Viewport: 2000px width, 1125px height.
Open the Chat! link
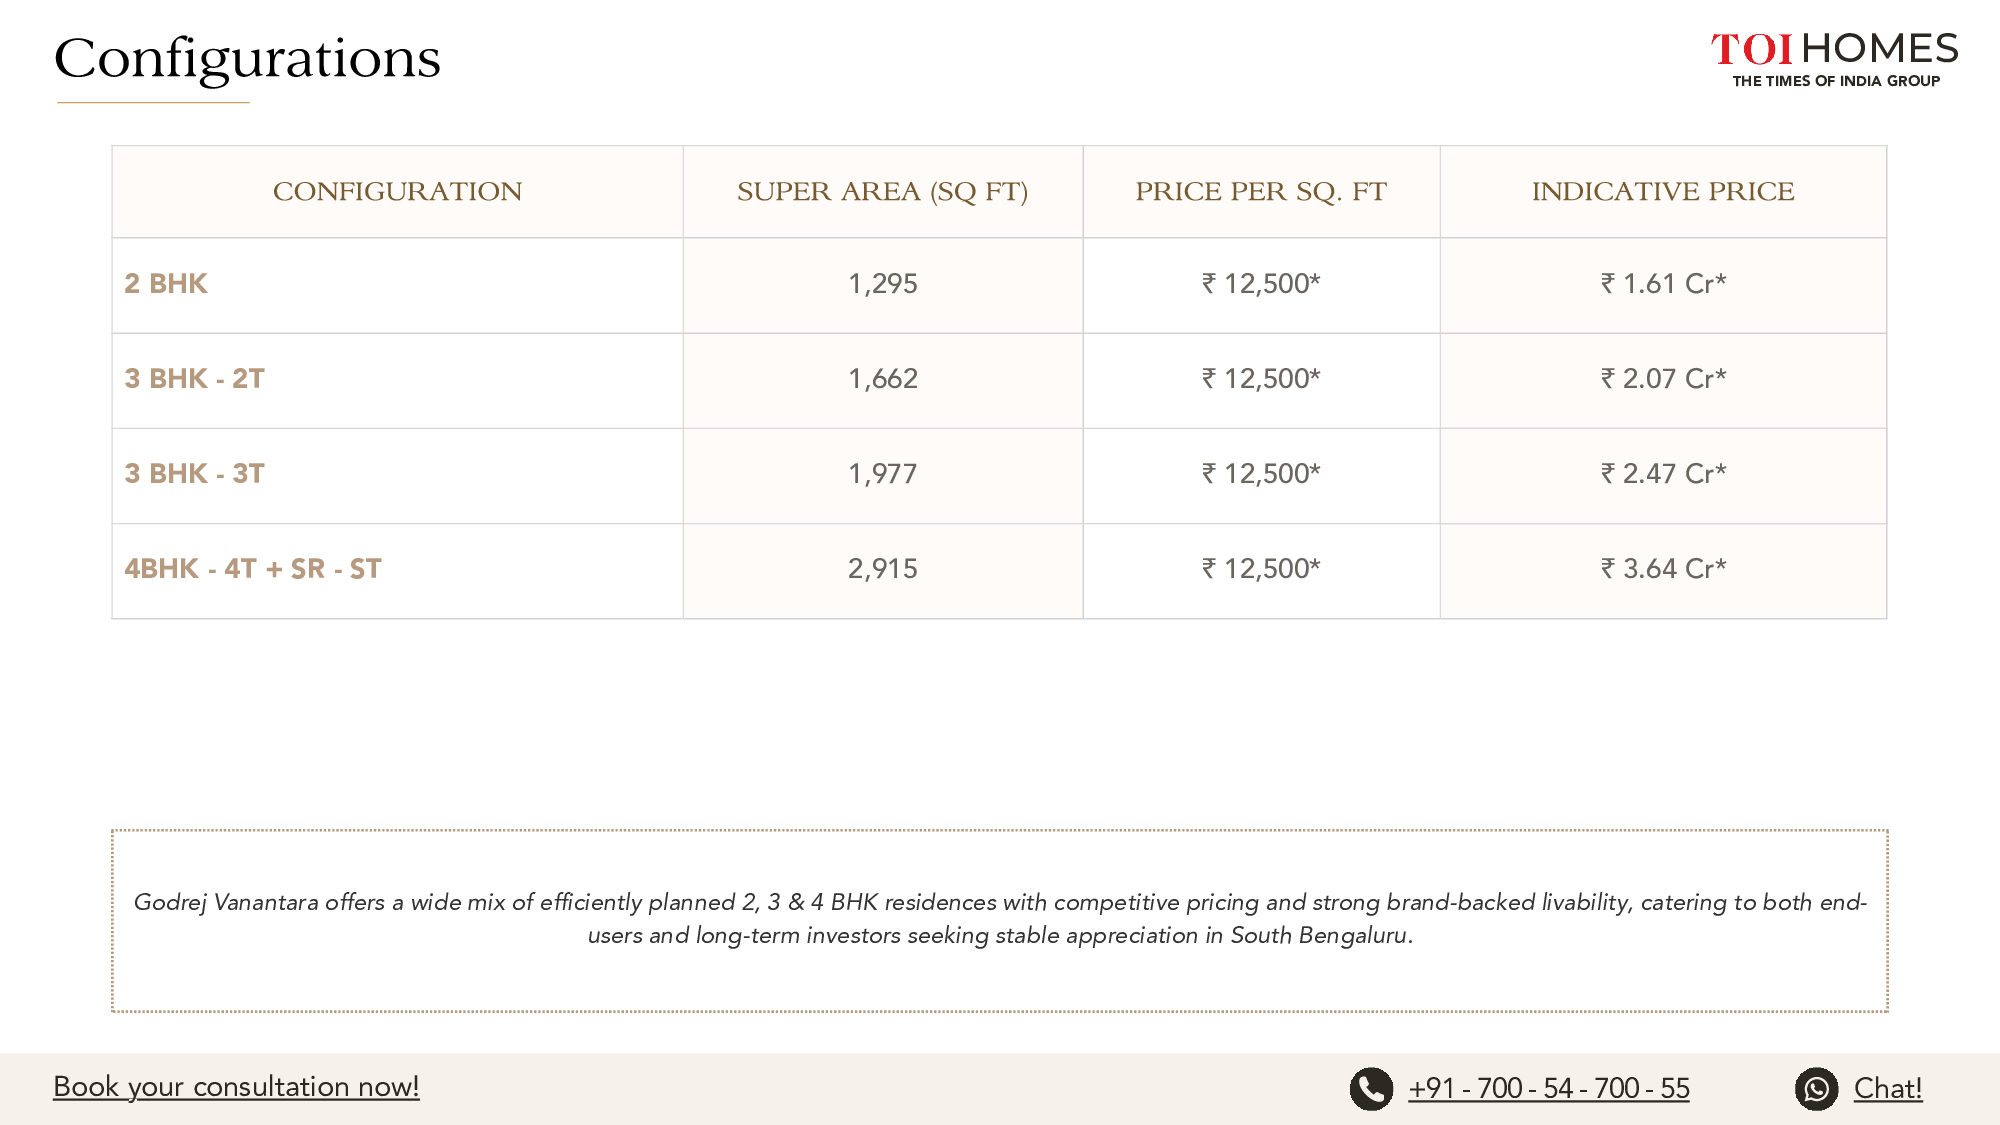pyautogui.click(x=1887, y=1088)
